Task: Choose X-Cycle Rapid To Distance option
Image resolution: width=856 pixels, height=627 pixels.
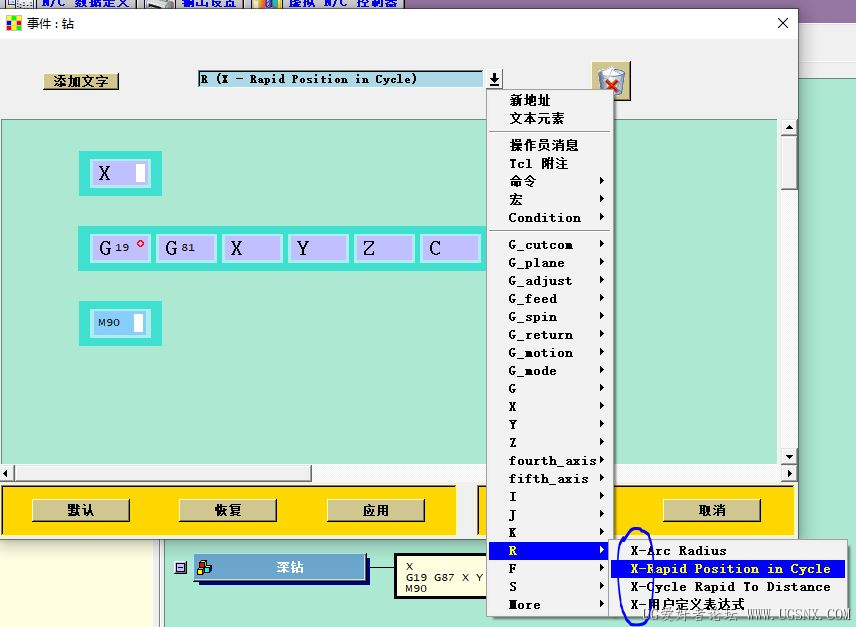Action: pyautogui.click(x=728, y=587)
